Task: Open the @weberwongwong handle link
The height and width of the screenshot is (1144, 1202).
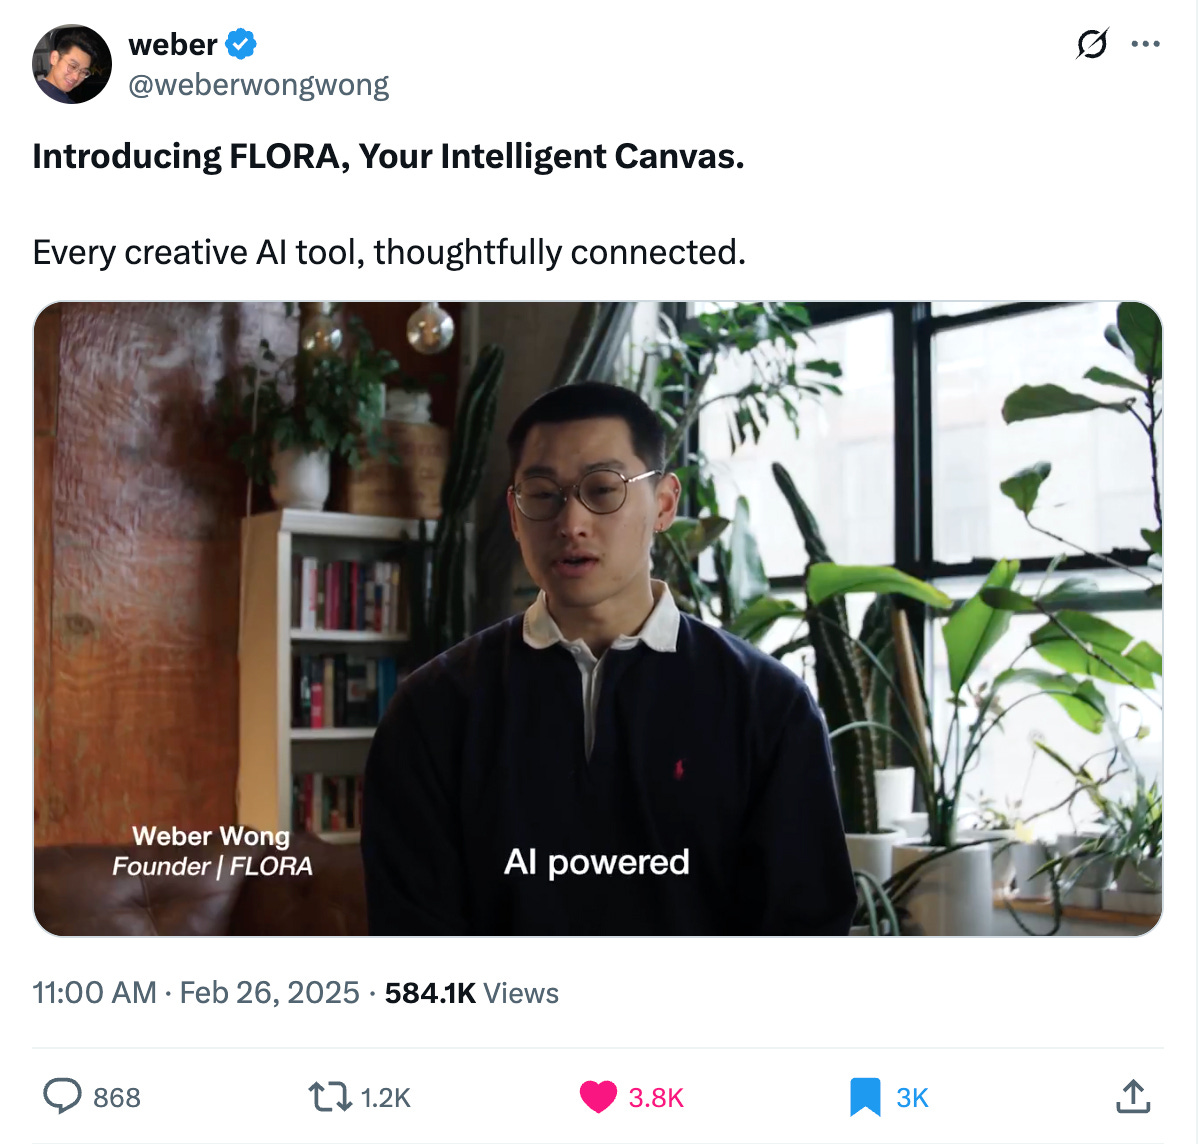Action: (x=259, y=85)
